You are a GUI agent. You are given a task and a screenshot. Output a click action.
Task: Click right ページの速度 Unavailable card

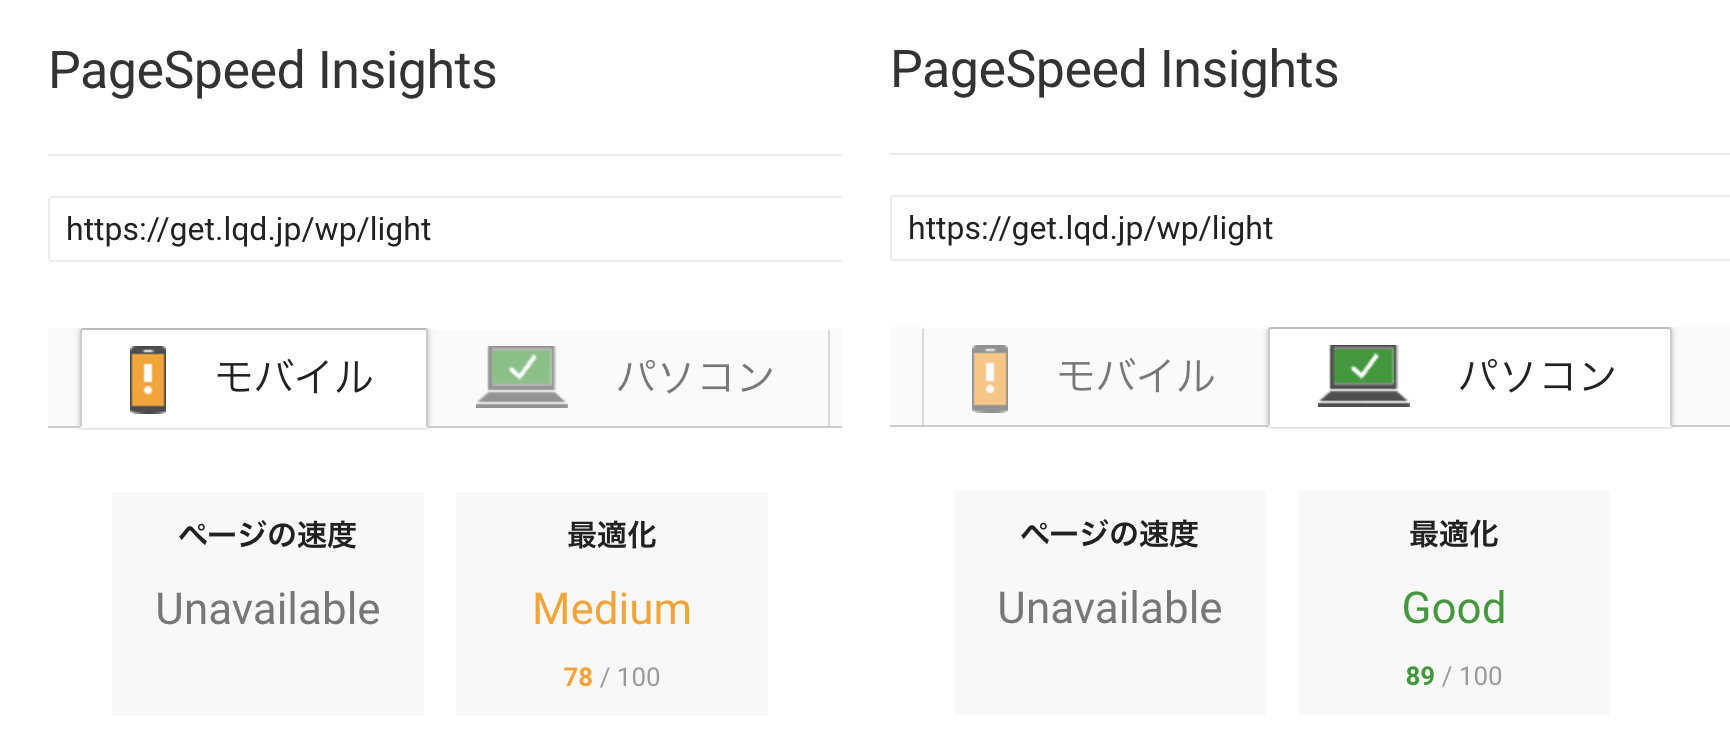pos(1110,602)
